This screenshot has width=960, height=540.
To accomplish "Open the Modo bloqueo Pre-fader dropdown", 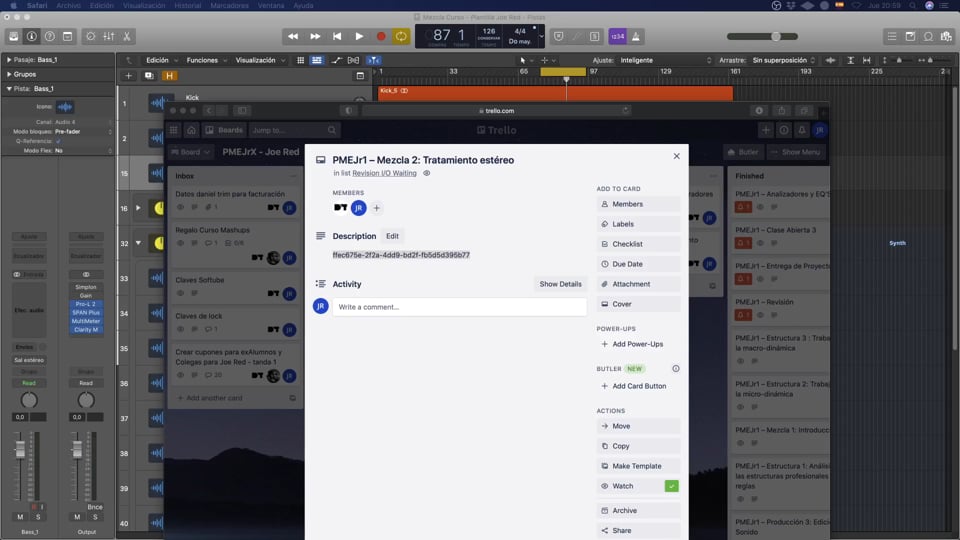I will [x=83, y=132].
